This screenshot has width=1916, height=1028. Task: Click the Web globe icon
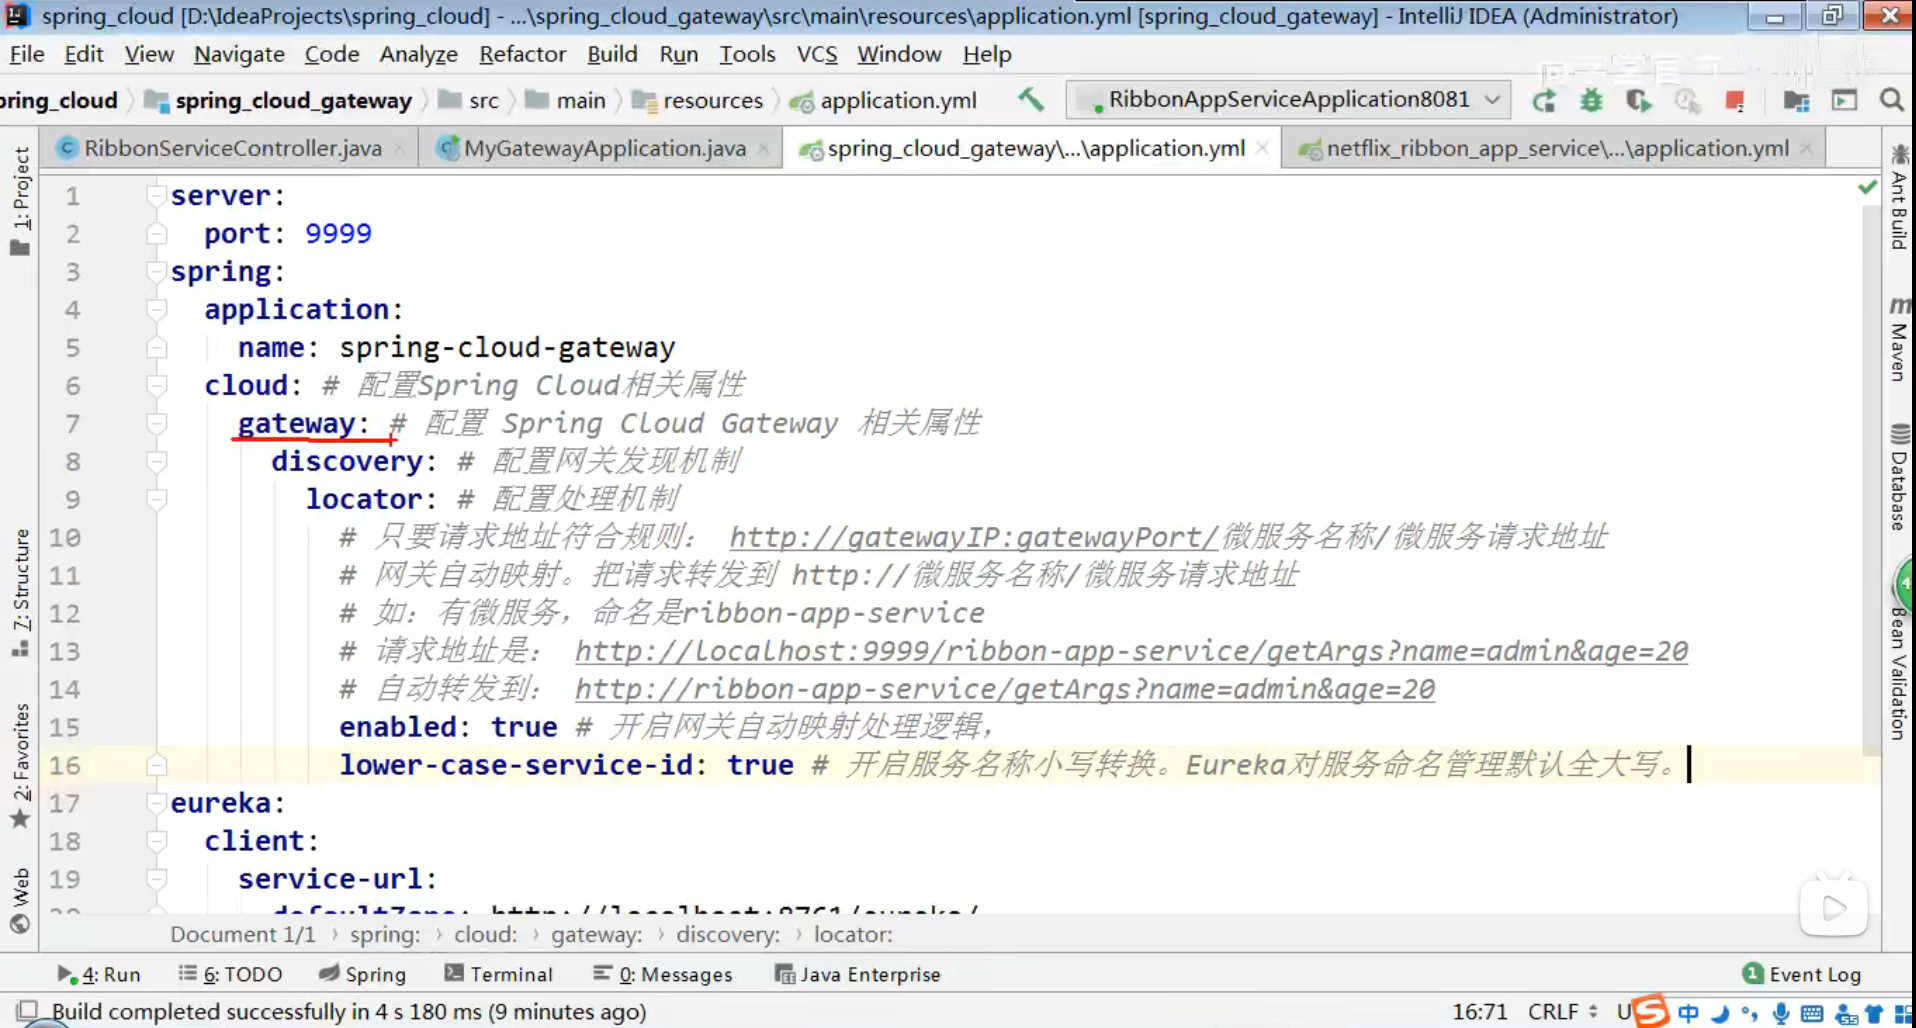[x=19, y=923]
